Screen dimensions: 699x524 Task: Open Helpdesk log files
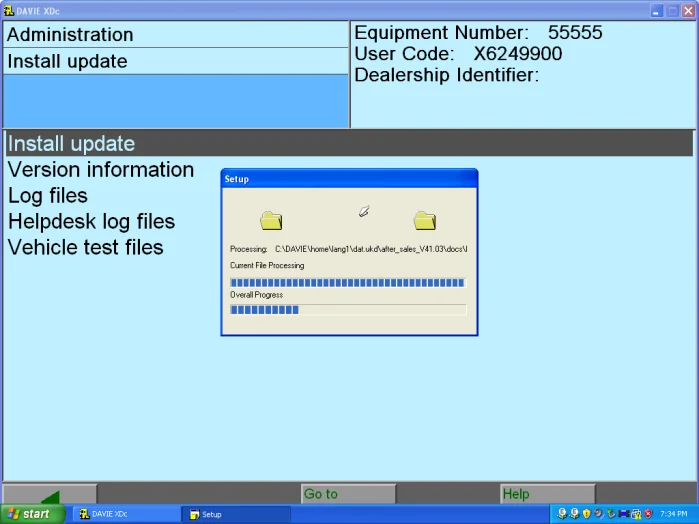91,221
